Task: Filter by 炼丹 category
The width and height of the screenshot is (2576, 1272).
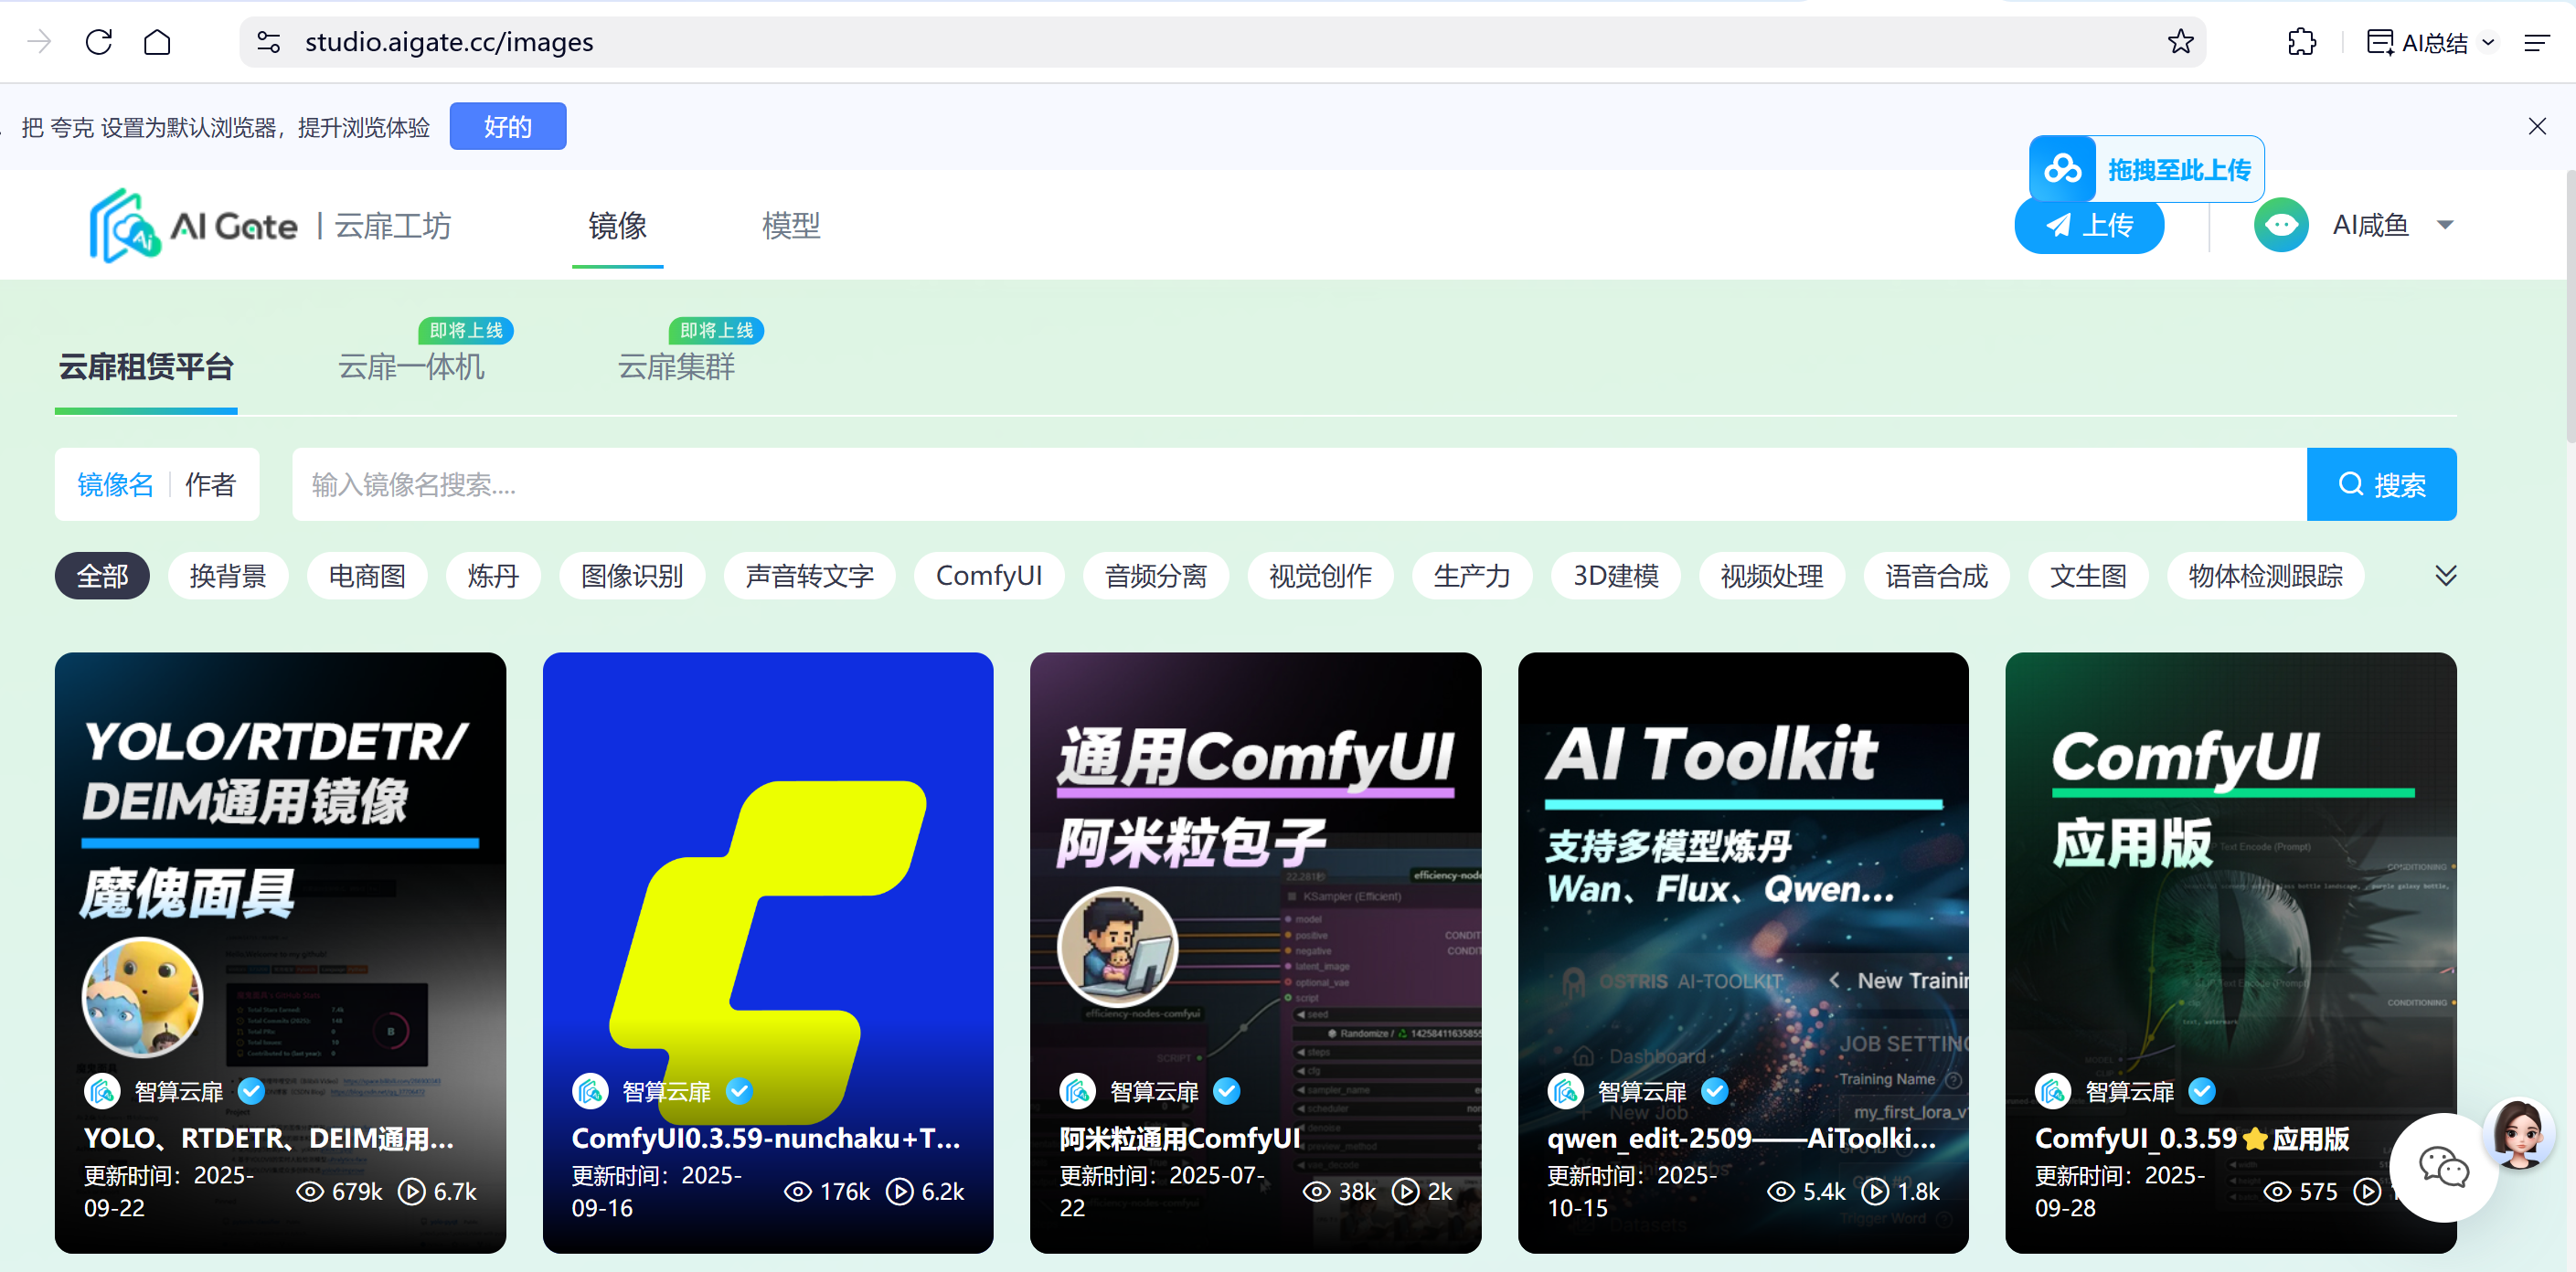Action: click(493, 576)
